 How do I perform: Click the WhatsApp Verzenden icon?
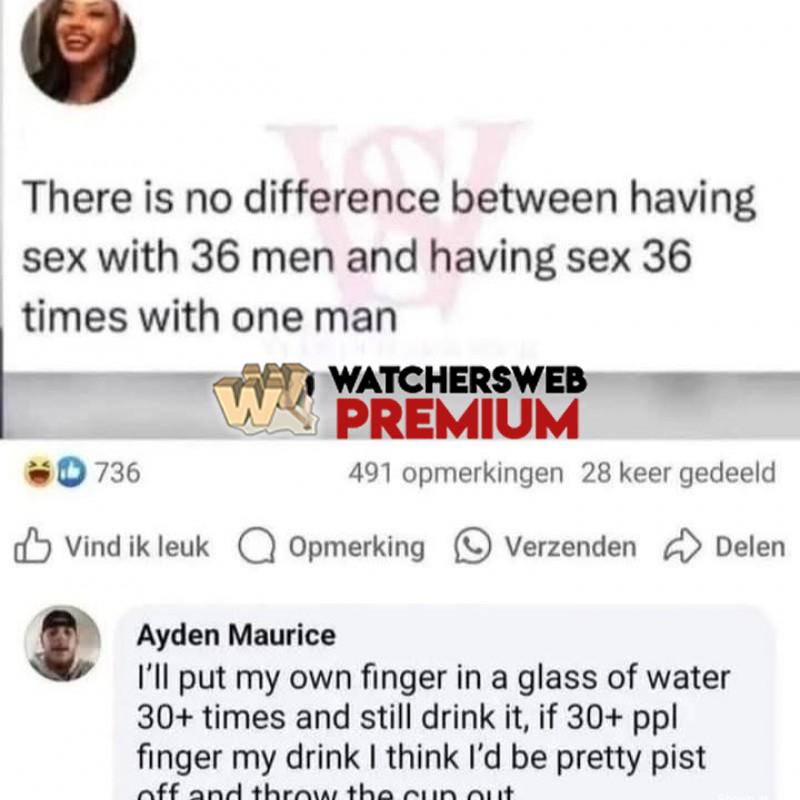pos(473,546)
